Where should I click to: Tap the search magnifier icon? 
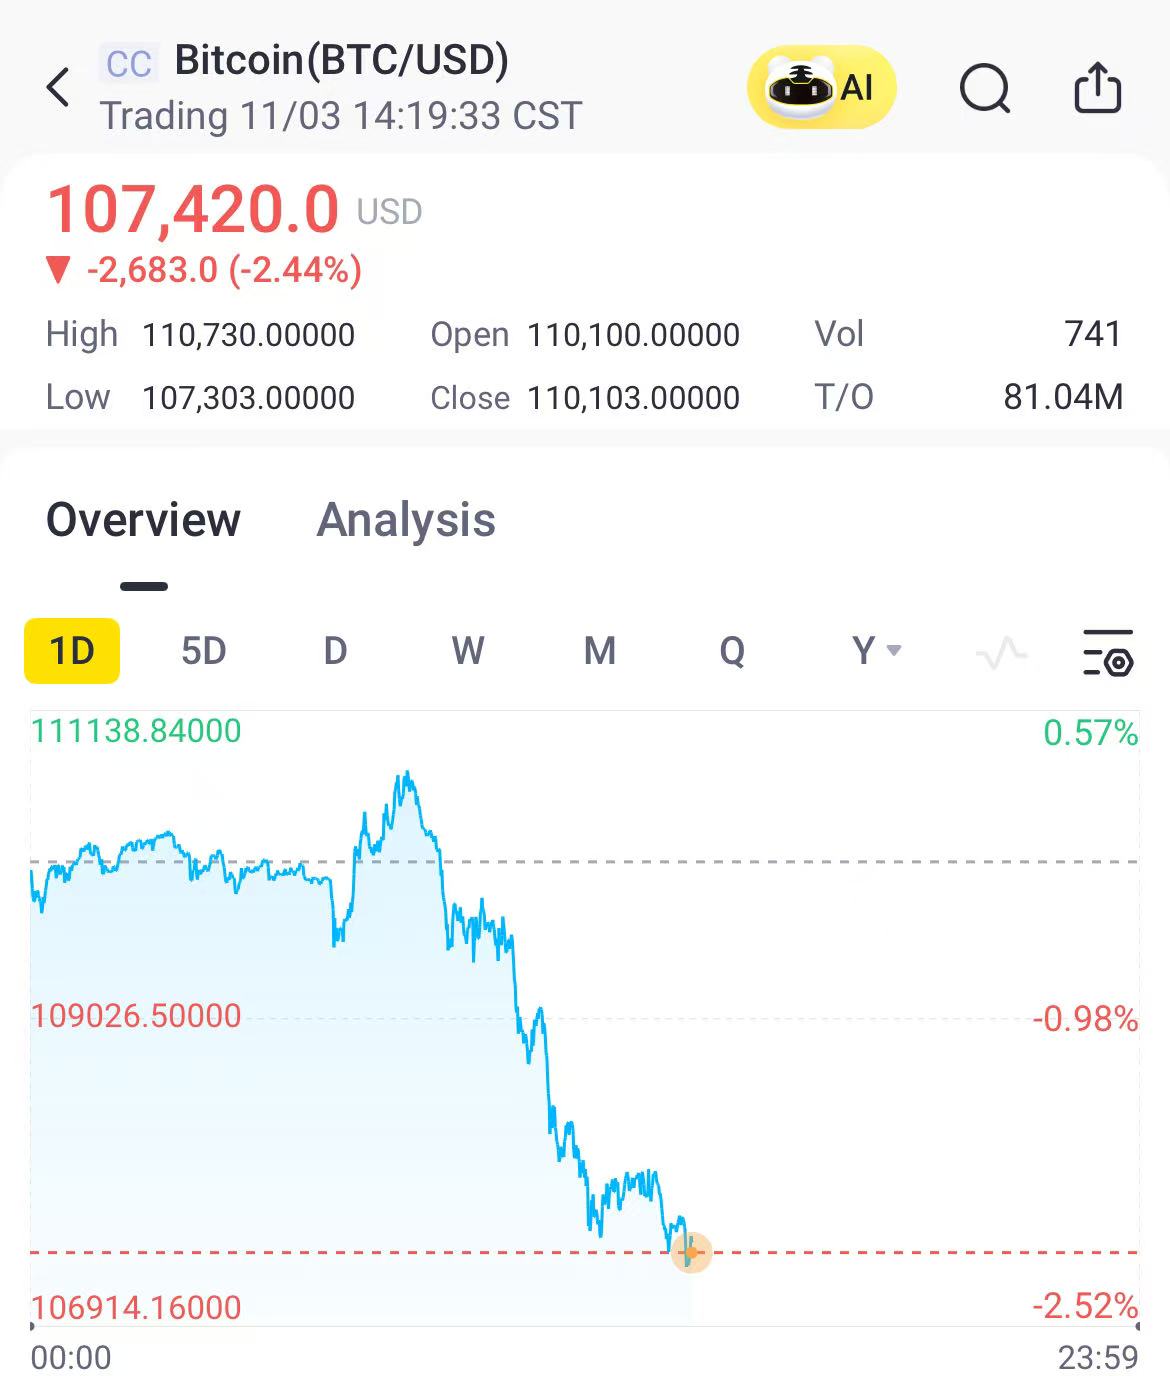tap(985, 89)
